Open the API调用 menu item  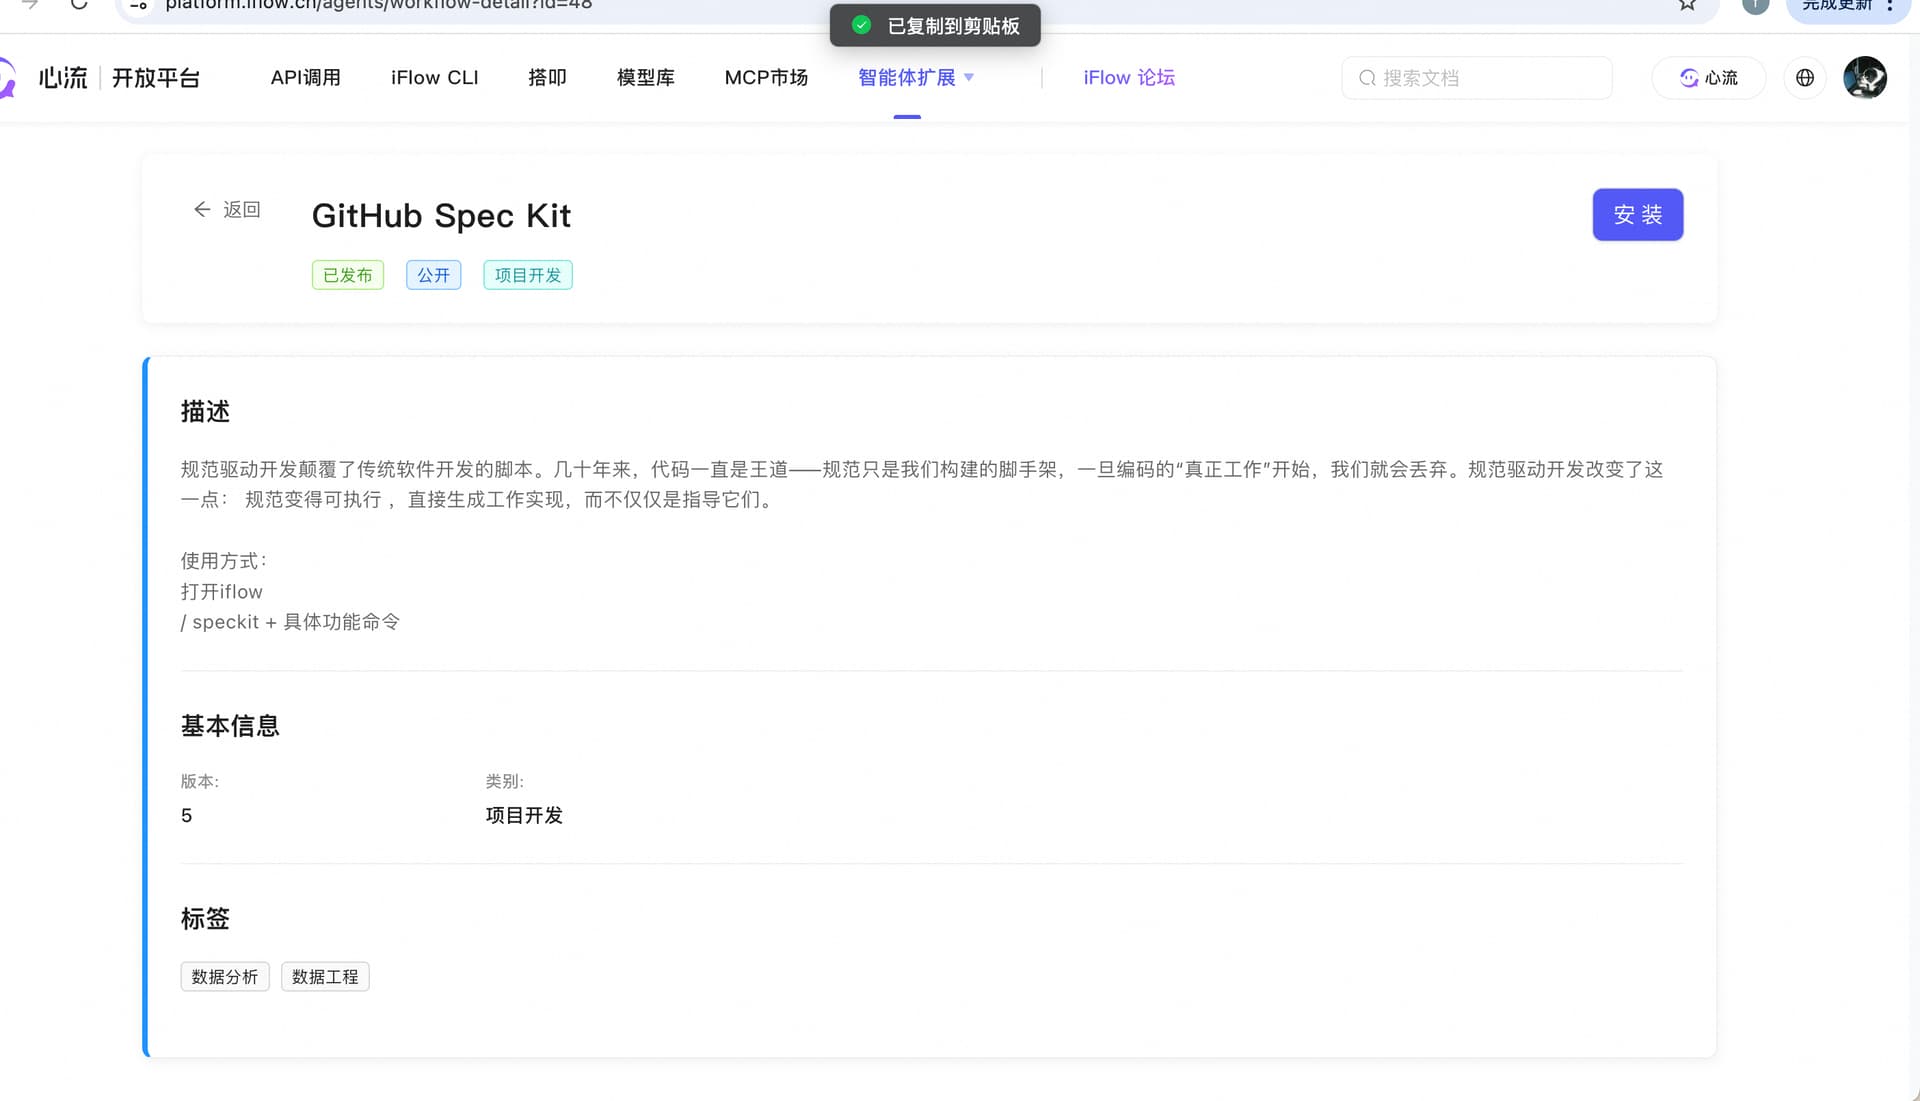coord(305,78)
